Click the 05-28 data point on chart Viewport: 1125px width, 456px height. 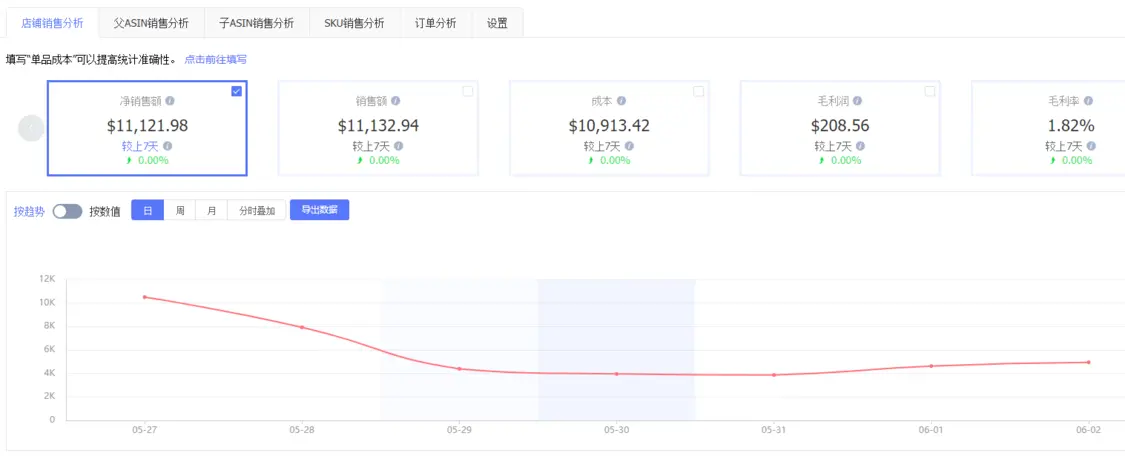[x=302, y=327]
